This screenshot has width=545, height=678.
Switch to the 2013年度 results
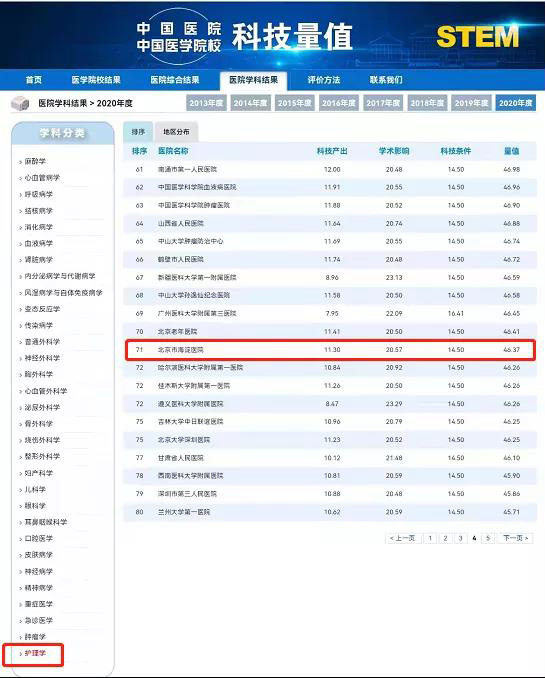click(206, 103)
